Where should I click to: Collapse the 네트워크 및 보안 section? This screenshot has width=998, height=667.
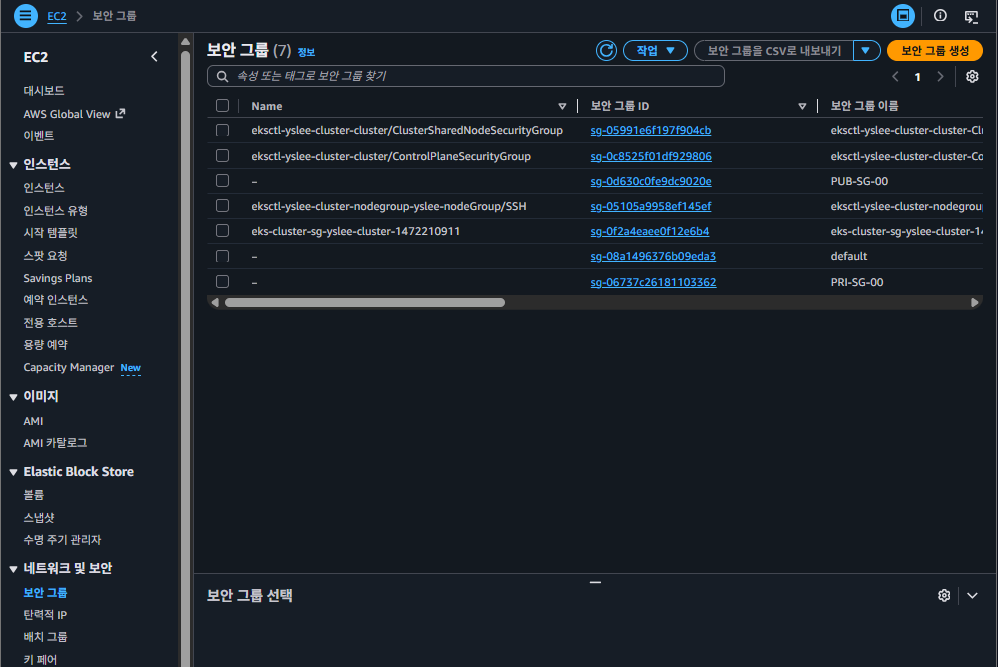point(13,569)
